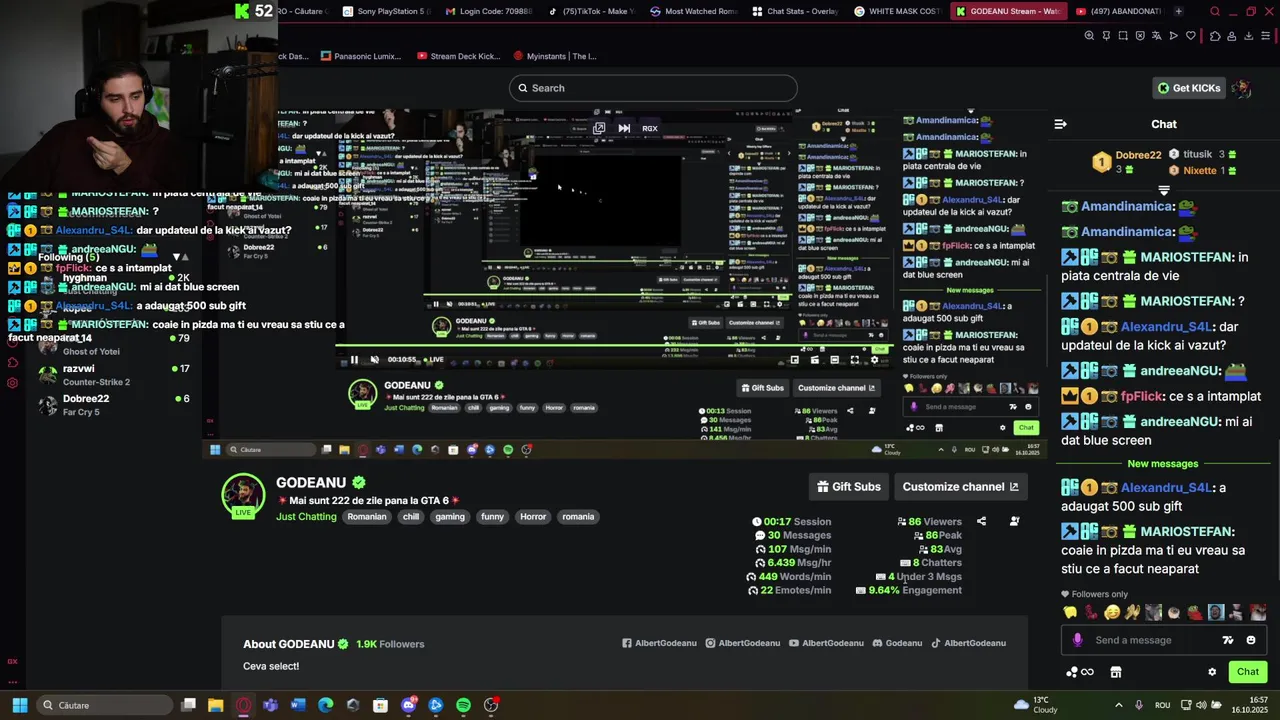1280x720 pixels.
Task: Open AlbertGodeanu Facebook link
Action: point(659,643)
